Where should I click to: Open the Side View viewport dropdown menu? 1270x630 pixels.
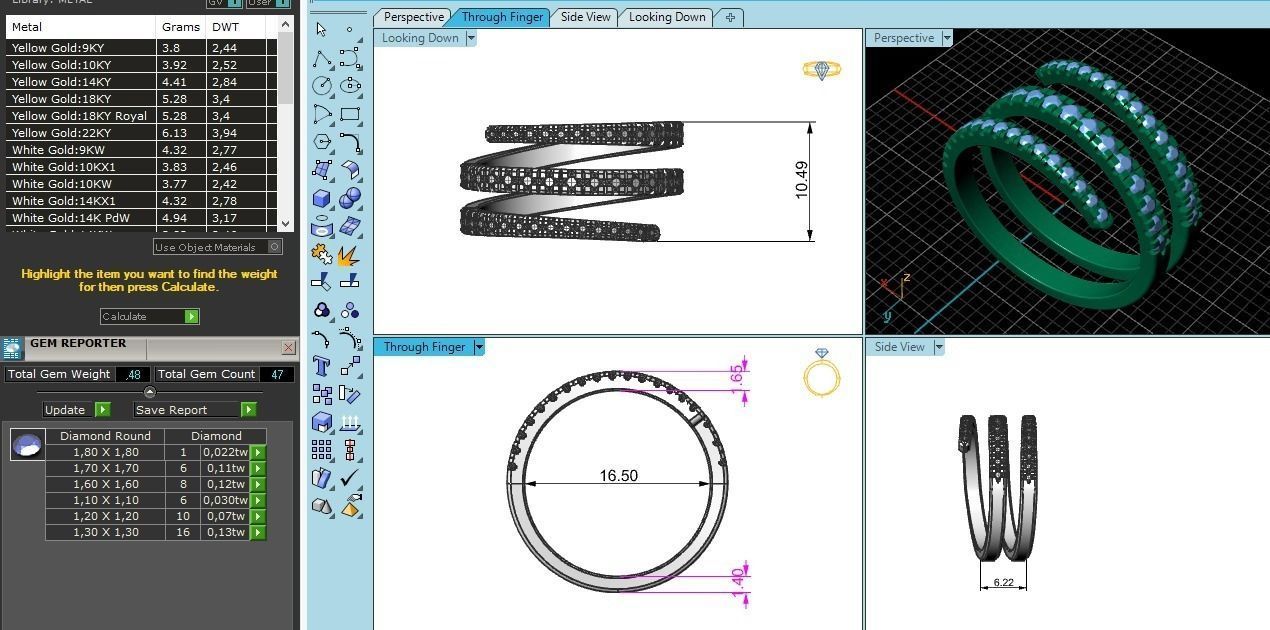(938, 347)
